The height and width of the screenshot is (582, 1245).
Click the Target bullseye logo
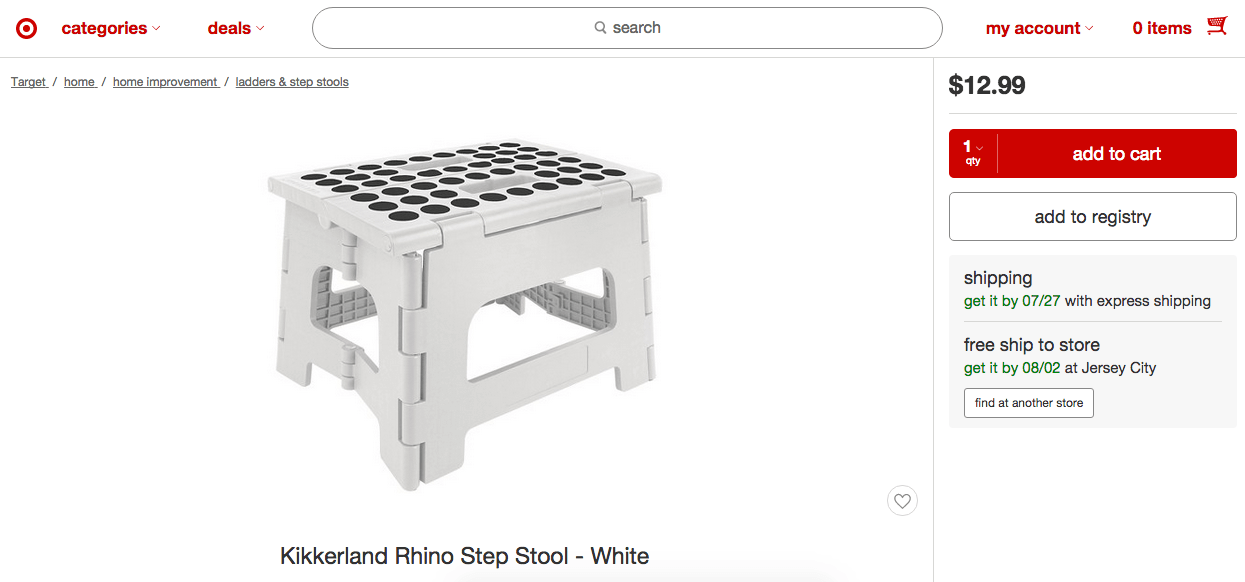(x=27, y=28)
